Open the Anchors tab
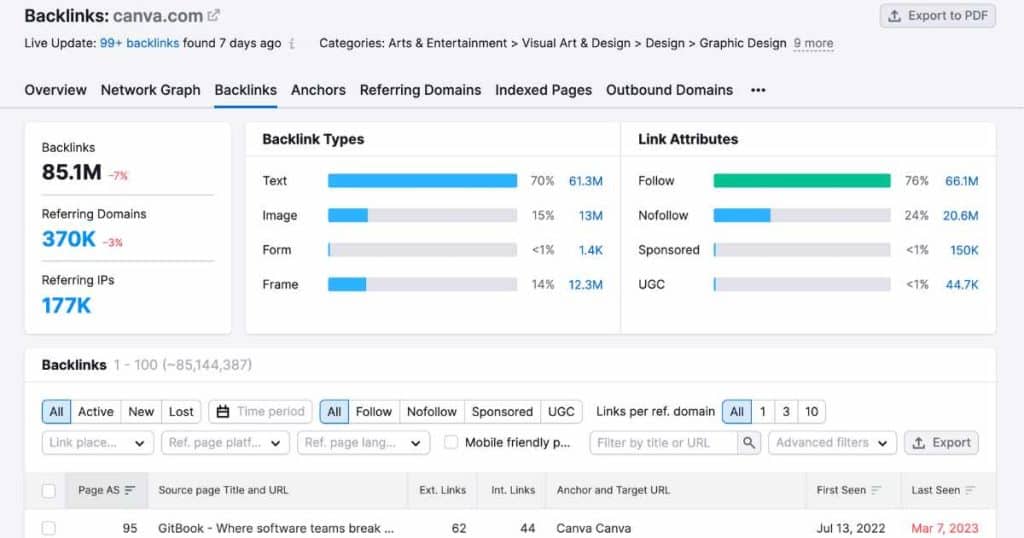The image size is (1024, 538). pyautogui.click(x=318, y=90)
